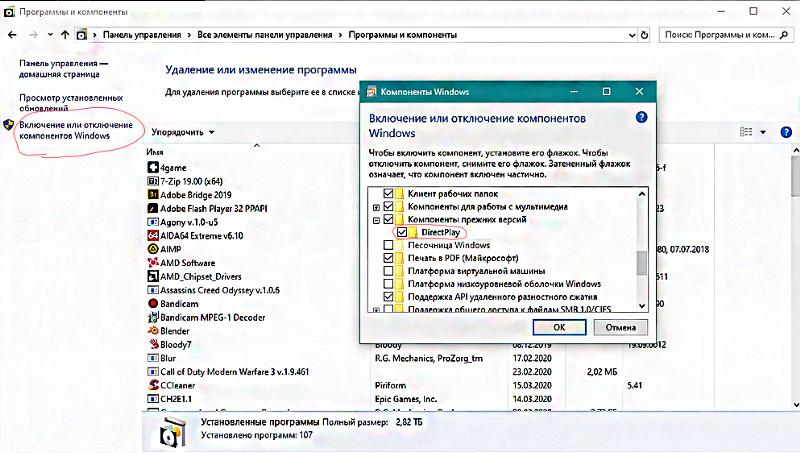The image size is (800, 453).
Task: Collapse 'Компоненты прежних версий' node
Action: pos(376,220)
